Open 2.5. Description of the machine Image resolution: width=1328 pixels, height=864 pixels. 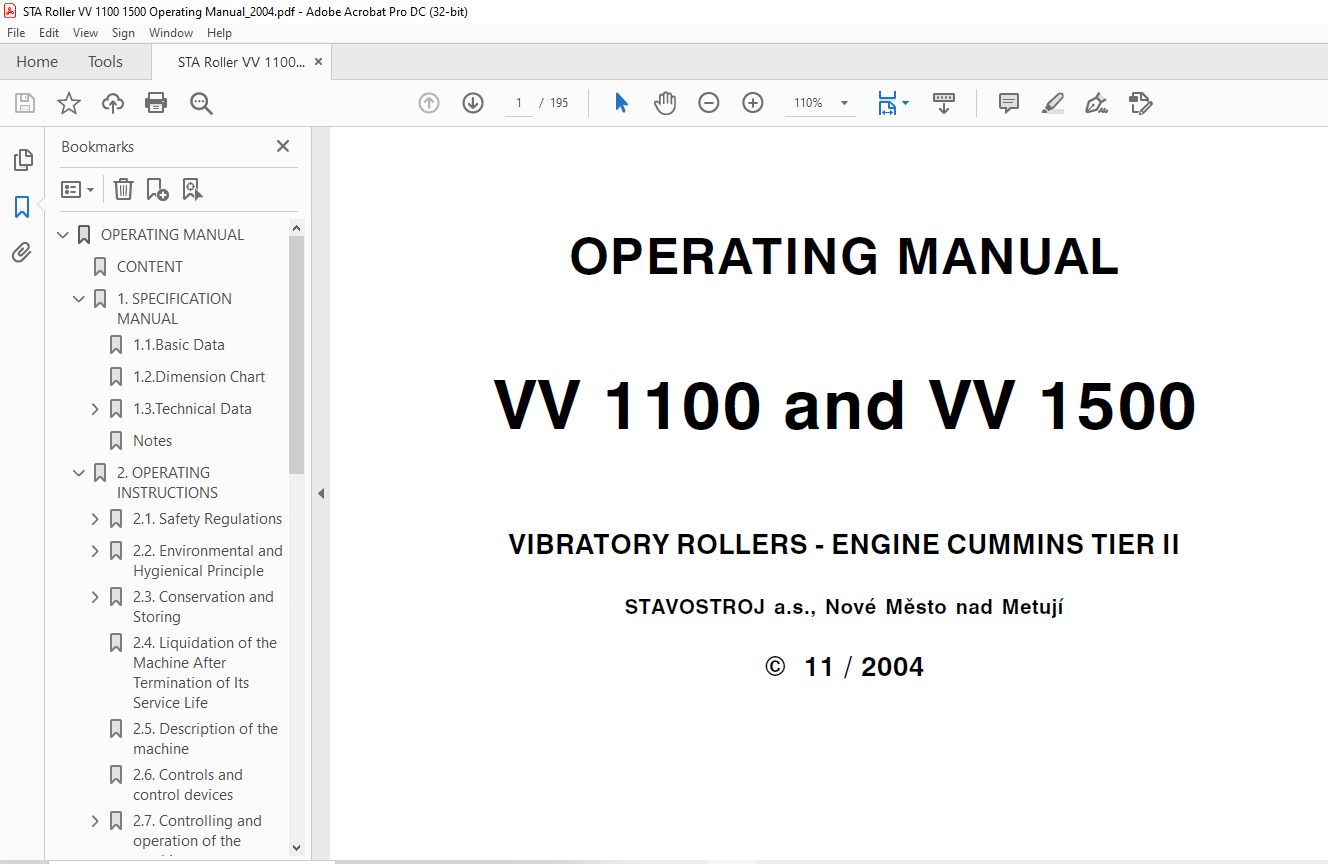(x=205, y=739)
